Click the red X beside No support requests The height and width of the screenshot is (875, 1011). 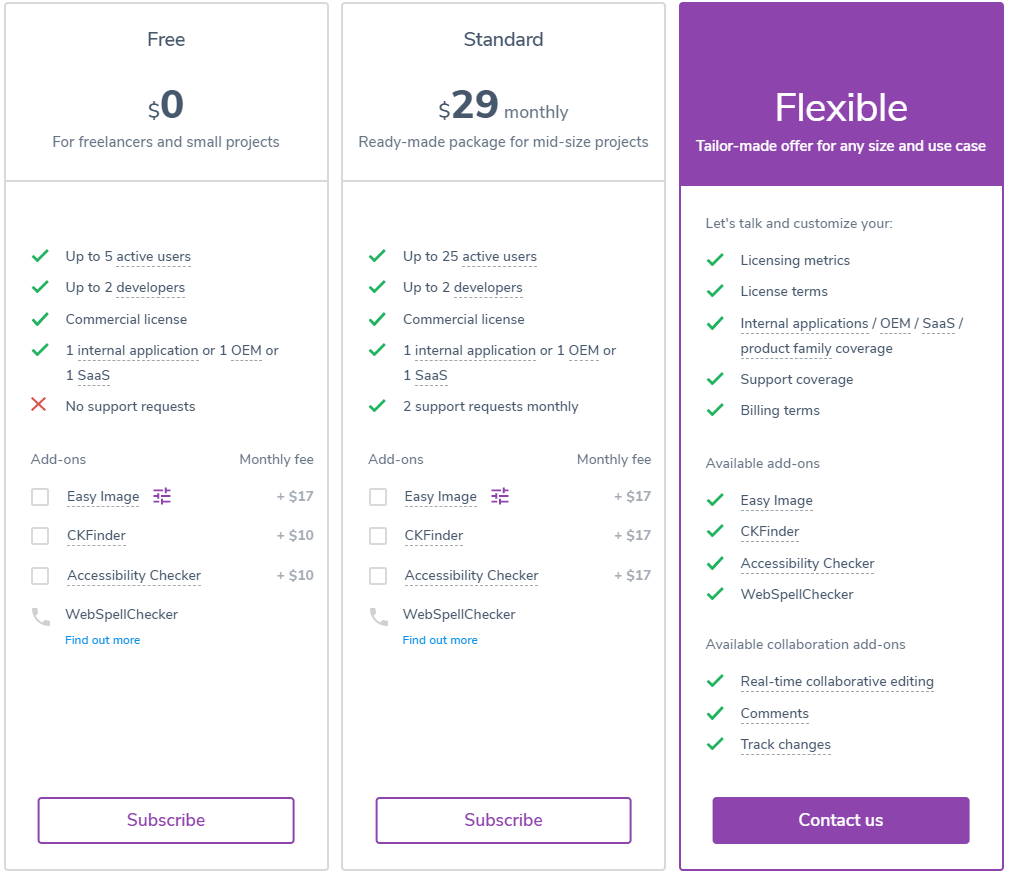coord(40,404)
